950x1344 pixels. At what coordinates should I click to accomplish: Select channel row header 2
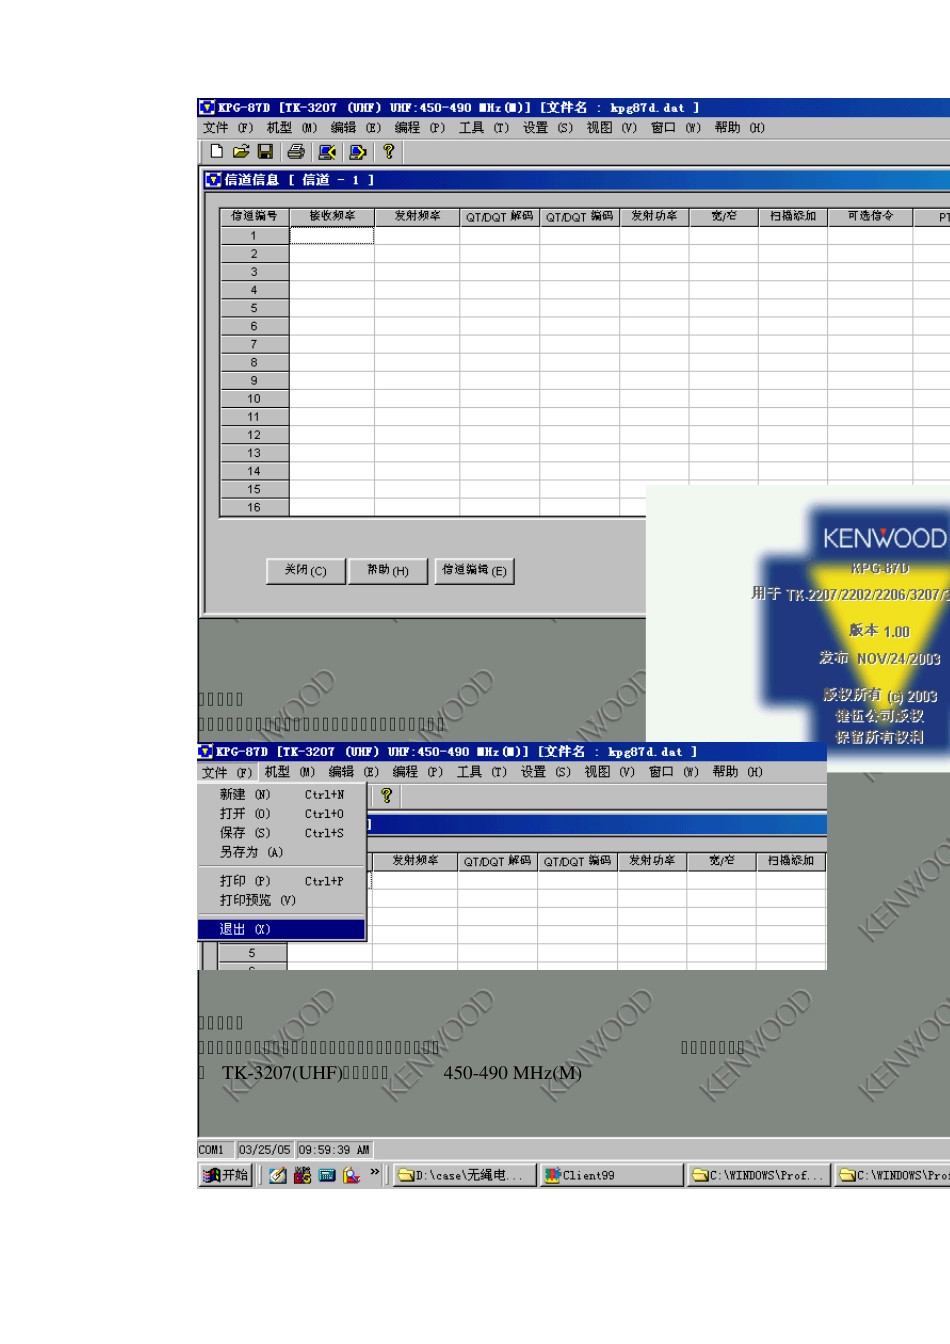click(254, 254)
